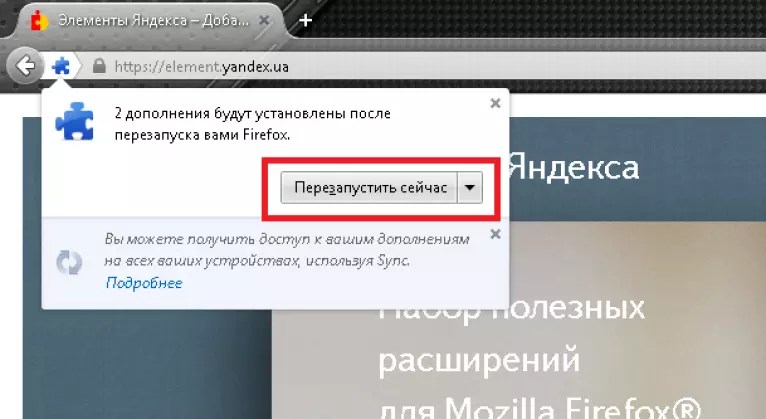Click the back navigation arrow button
Image resolution: width=766 pixels, height=419 pixels.
point(23,65)
